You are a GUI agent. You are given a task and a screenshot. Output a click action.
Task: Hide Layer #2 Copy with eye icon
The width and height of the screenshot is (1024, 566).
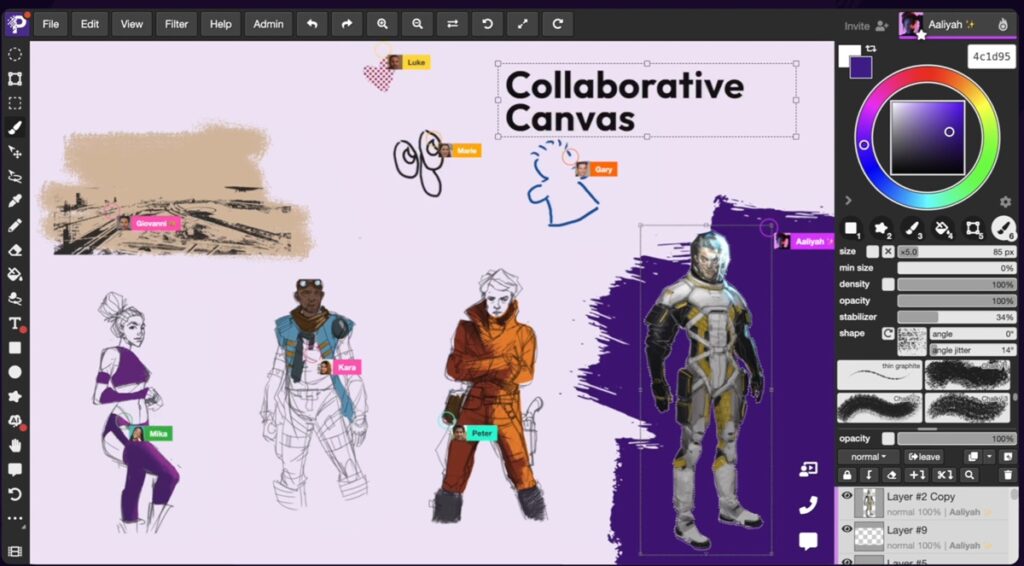(847, 496)
